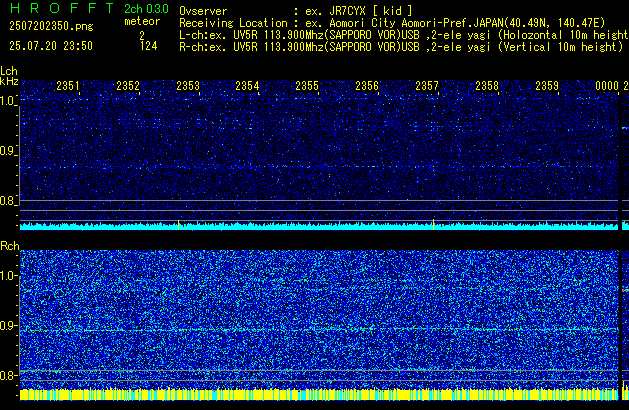Click the 'kHz' axis unit label
The height and width of the screenshot is (410, 629).
[9, 81]
